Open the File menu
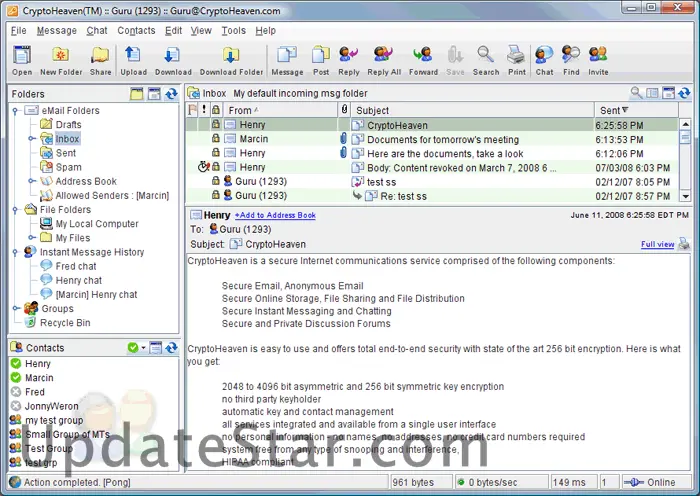 (19, 30)
